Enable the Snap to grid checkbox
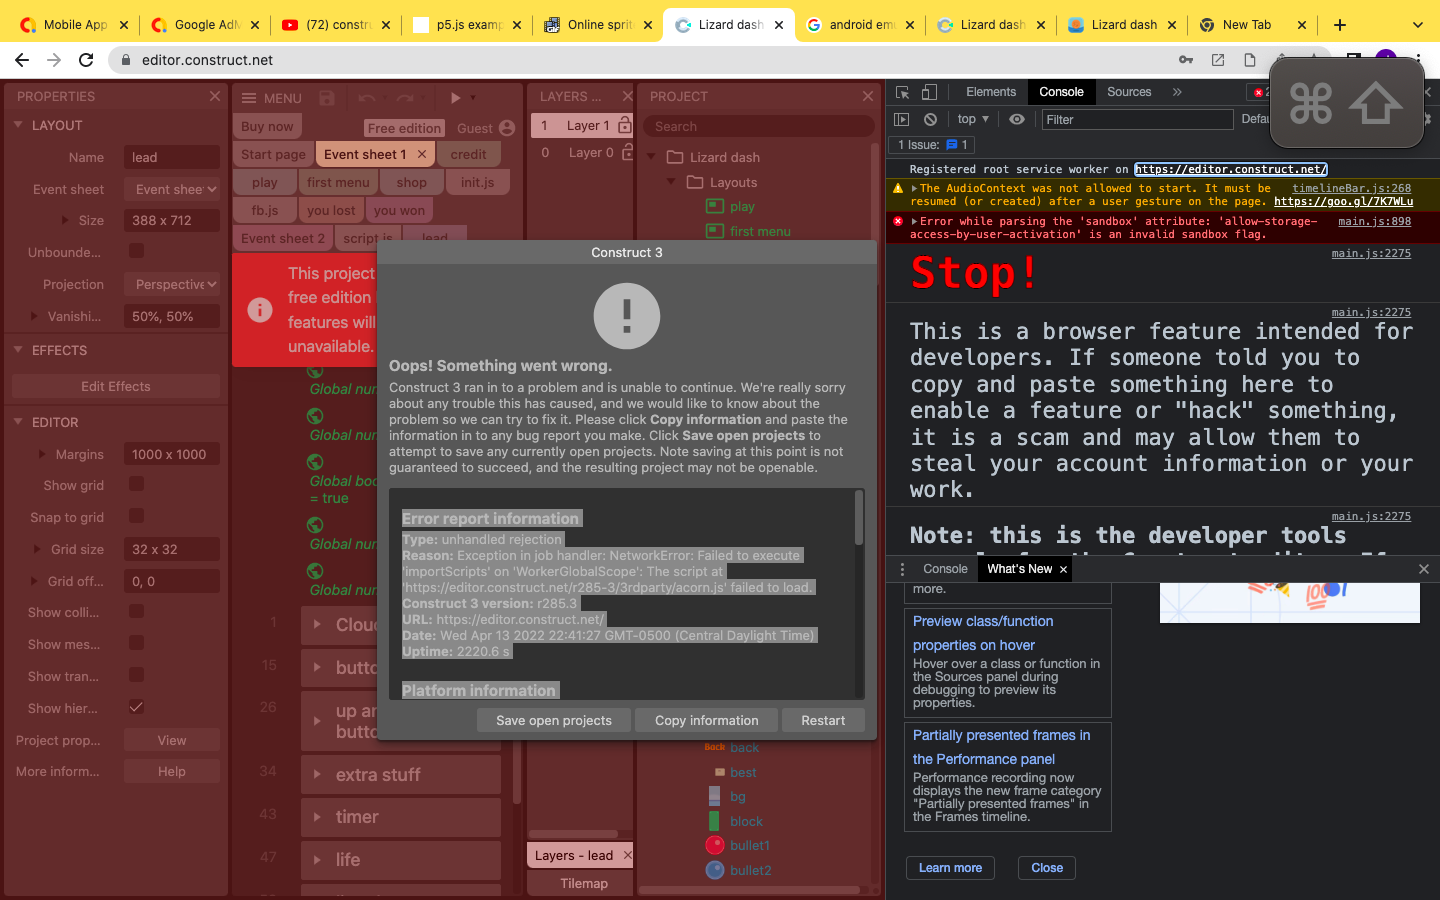Screen dimensions: 1440x900 pyautogui.click(x=137, y=516)
